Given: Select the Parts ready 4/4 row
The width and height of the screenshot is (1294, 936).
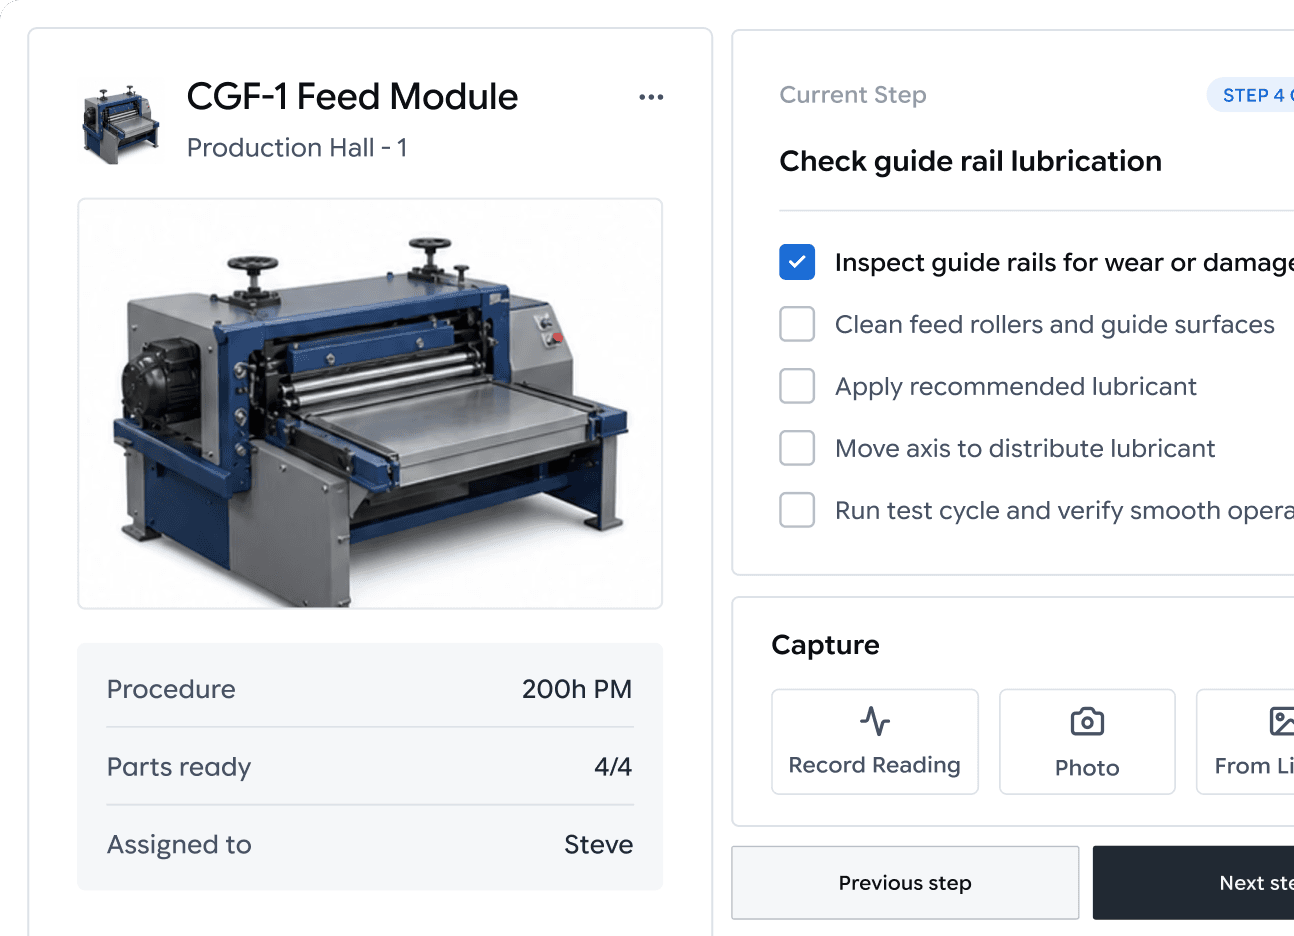Looking at the screenshot, I should point(370,767).
